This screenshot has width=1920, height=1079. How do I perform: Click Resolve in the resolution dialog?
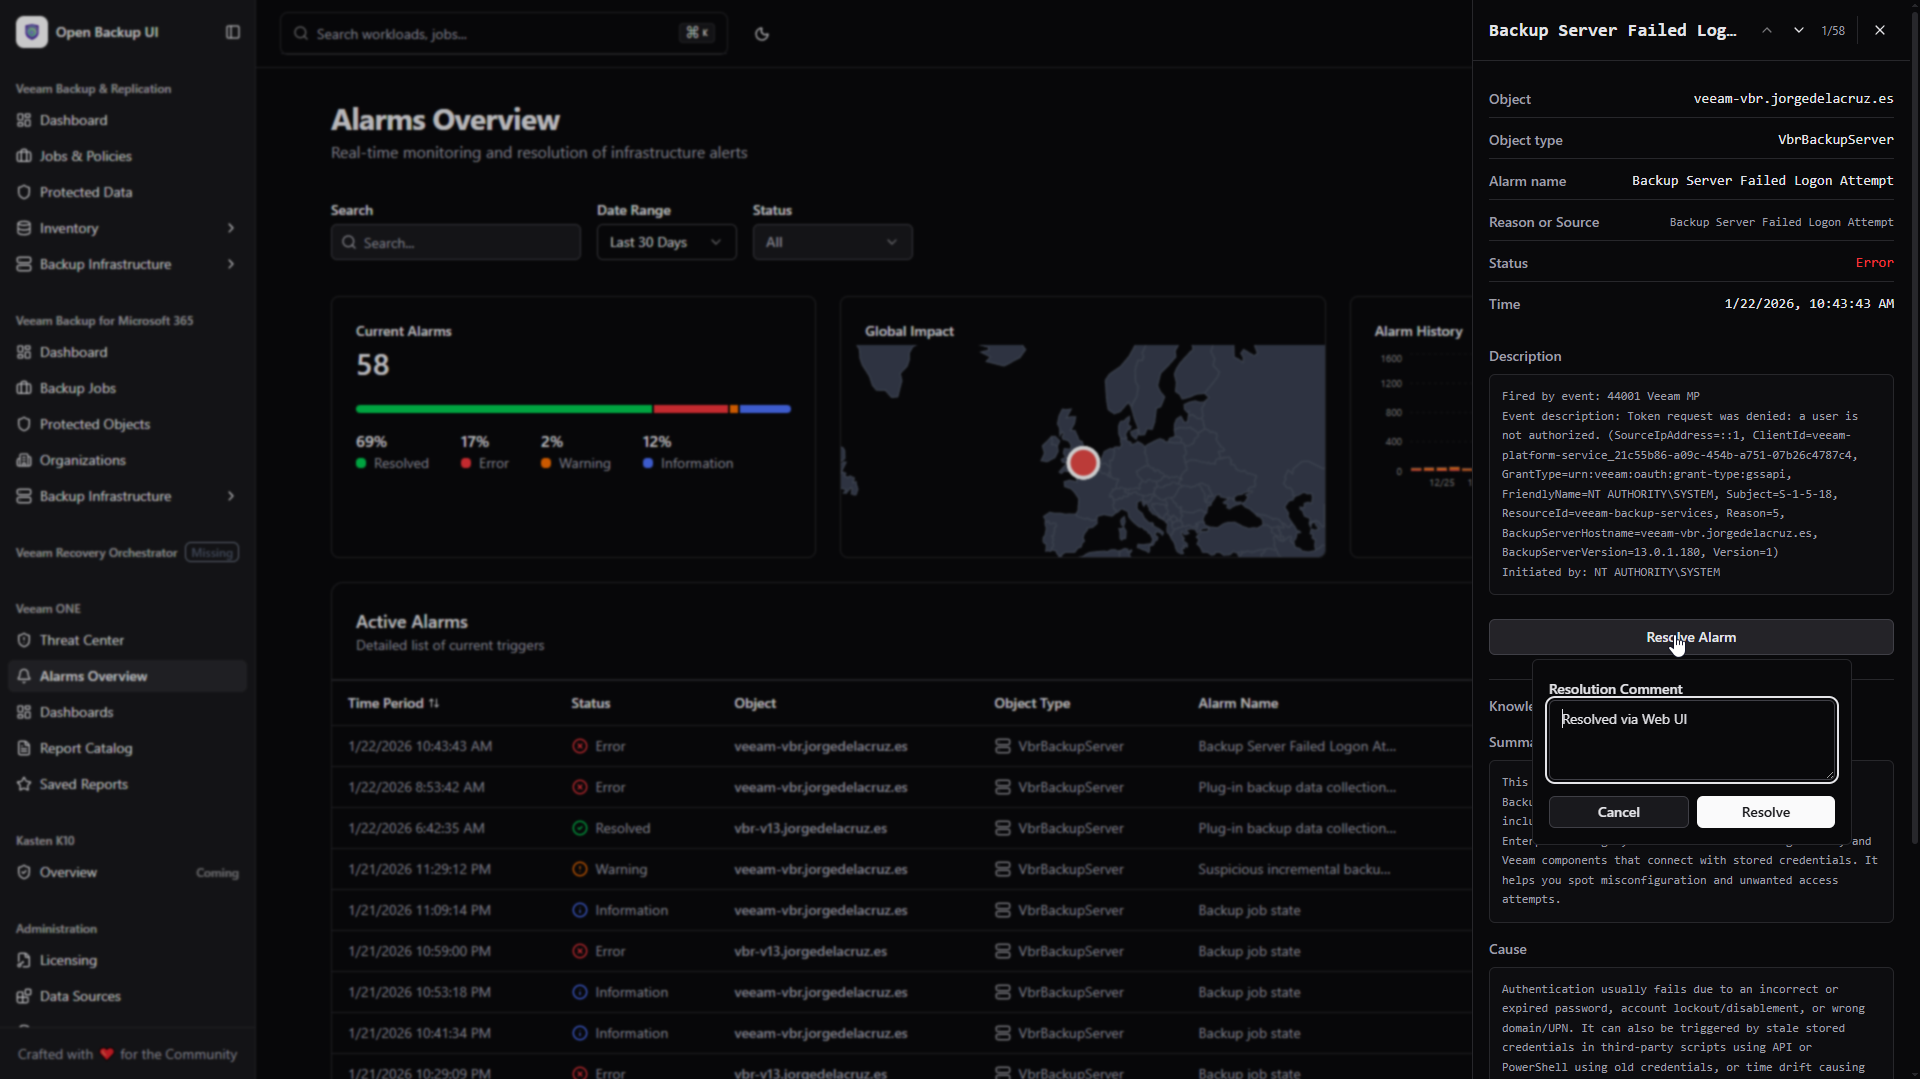(x=1764, y=812)
